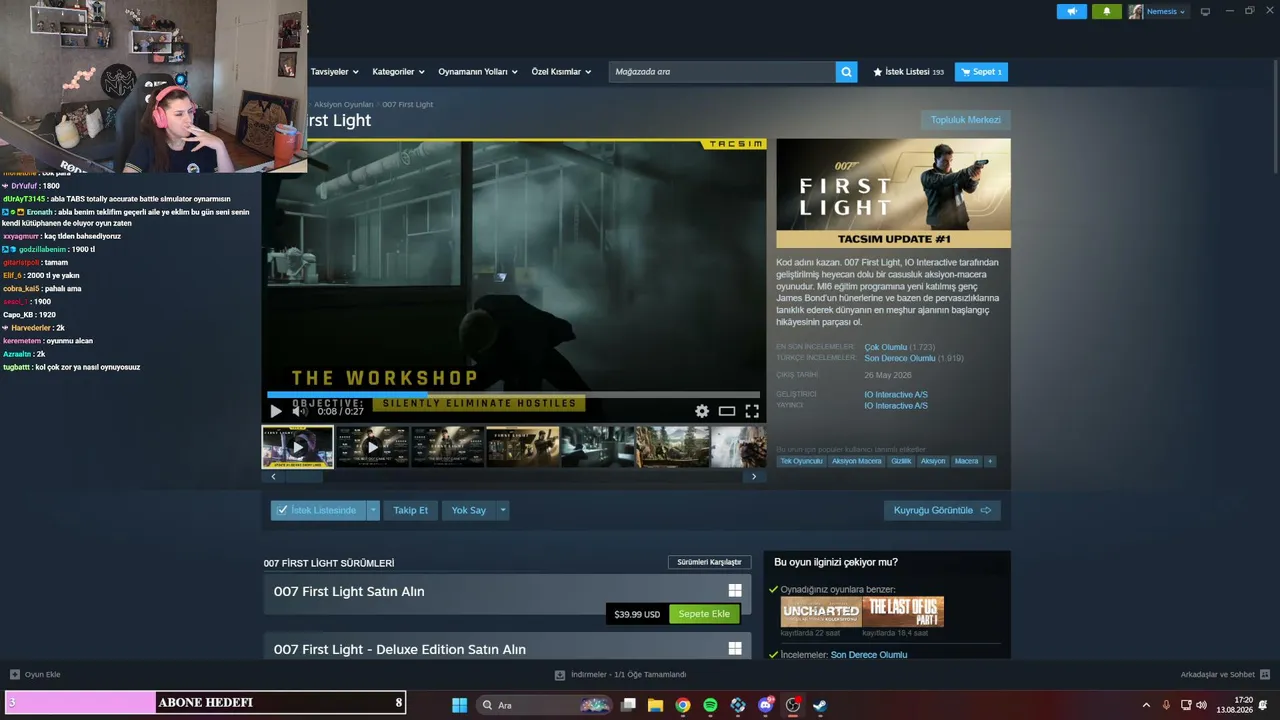The width and height of the screenshot is (1280, 720).
Task: Toggle theater mode on the trailer player
Action: click(727, 411)
